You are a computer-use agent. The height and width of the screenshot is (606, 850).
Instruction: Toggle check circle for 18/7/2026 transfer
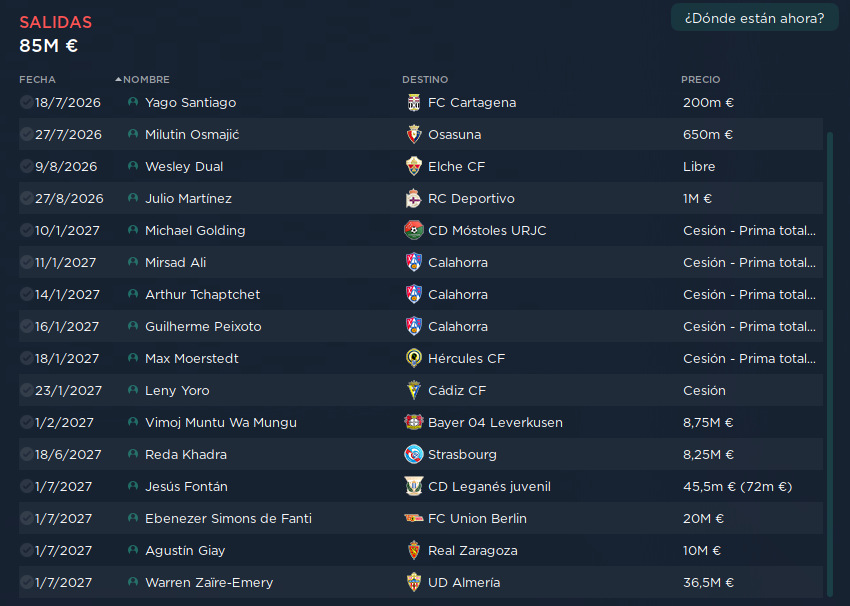point(26,102)
